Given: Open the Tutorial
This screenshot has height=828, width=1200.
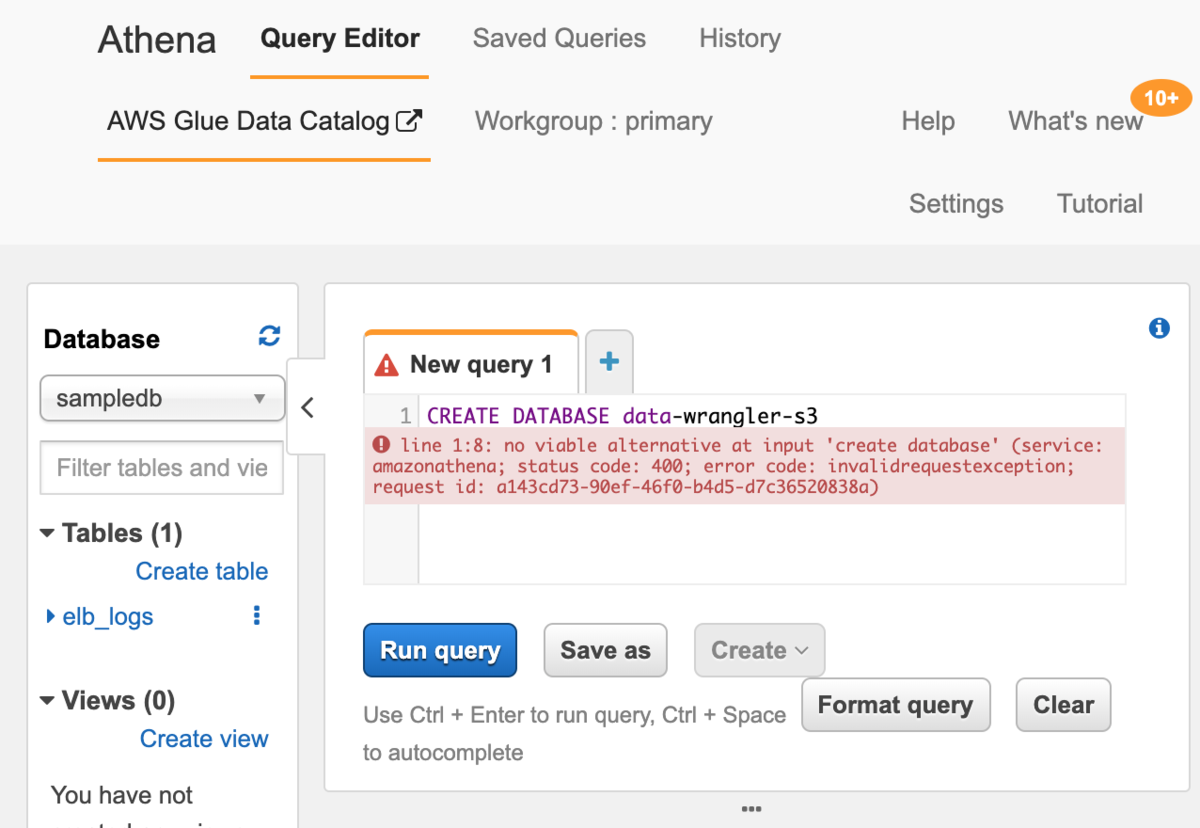Looking at the screenshot, I should (x=1100, y=204).
